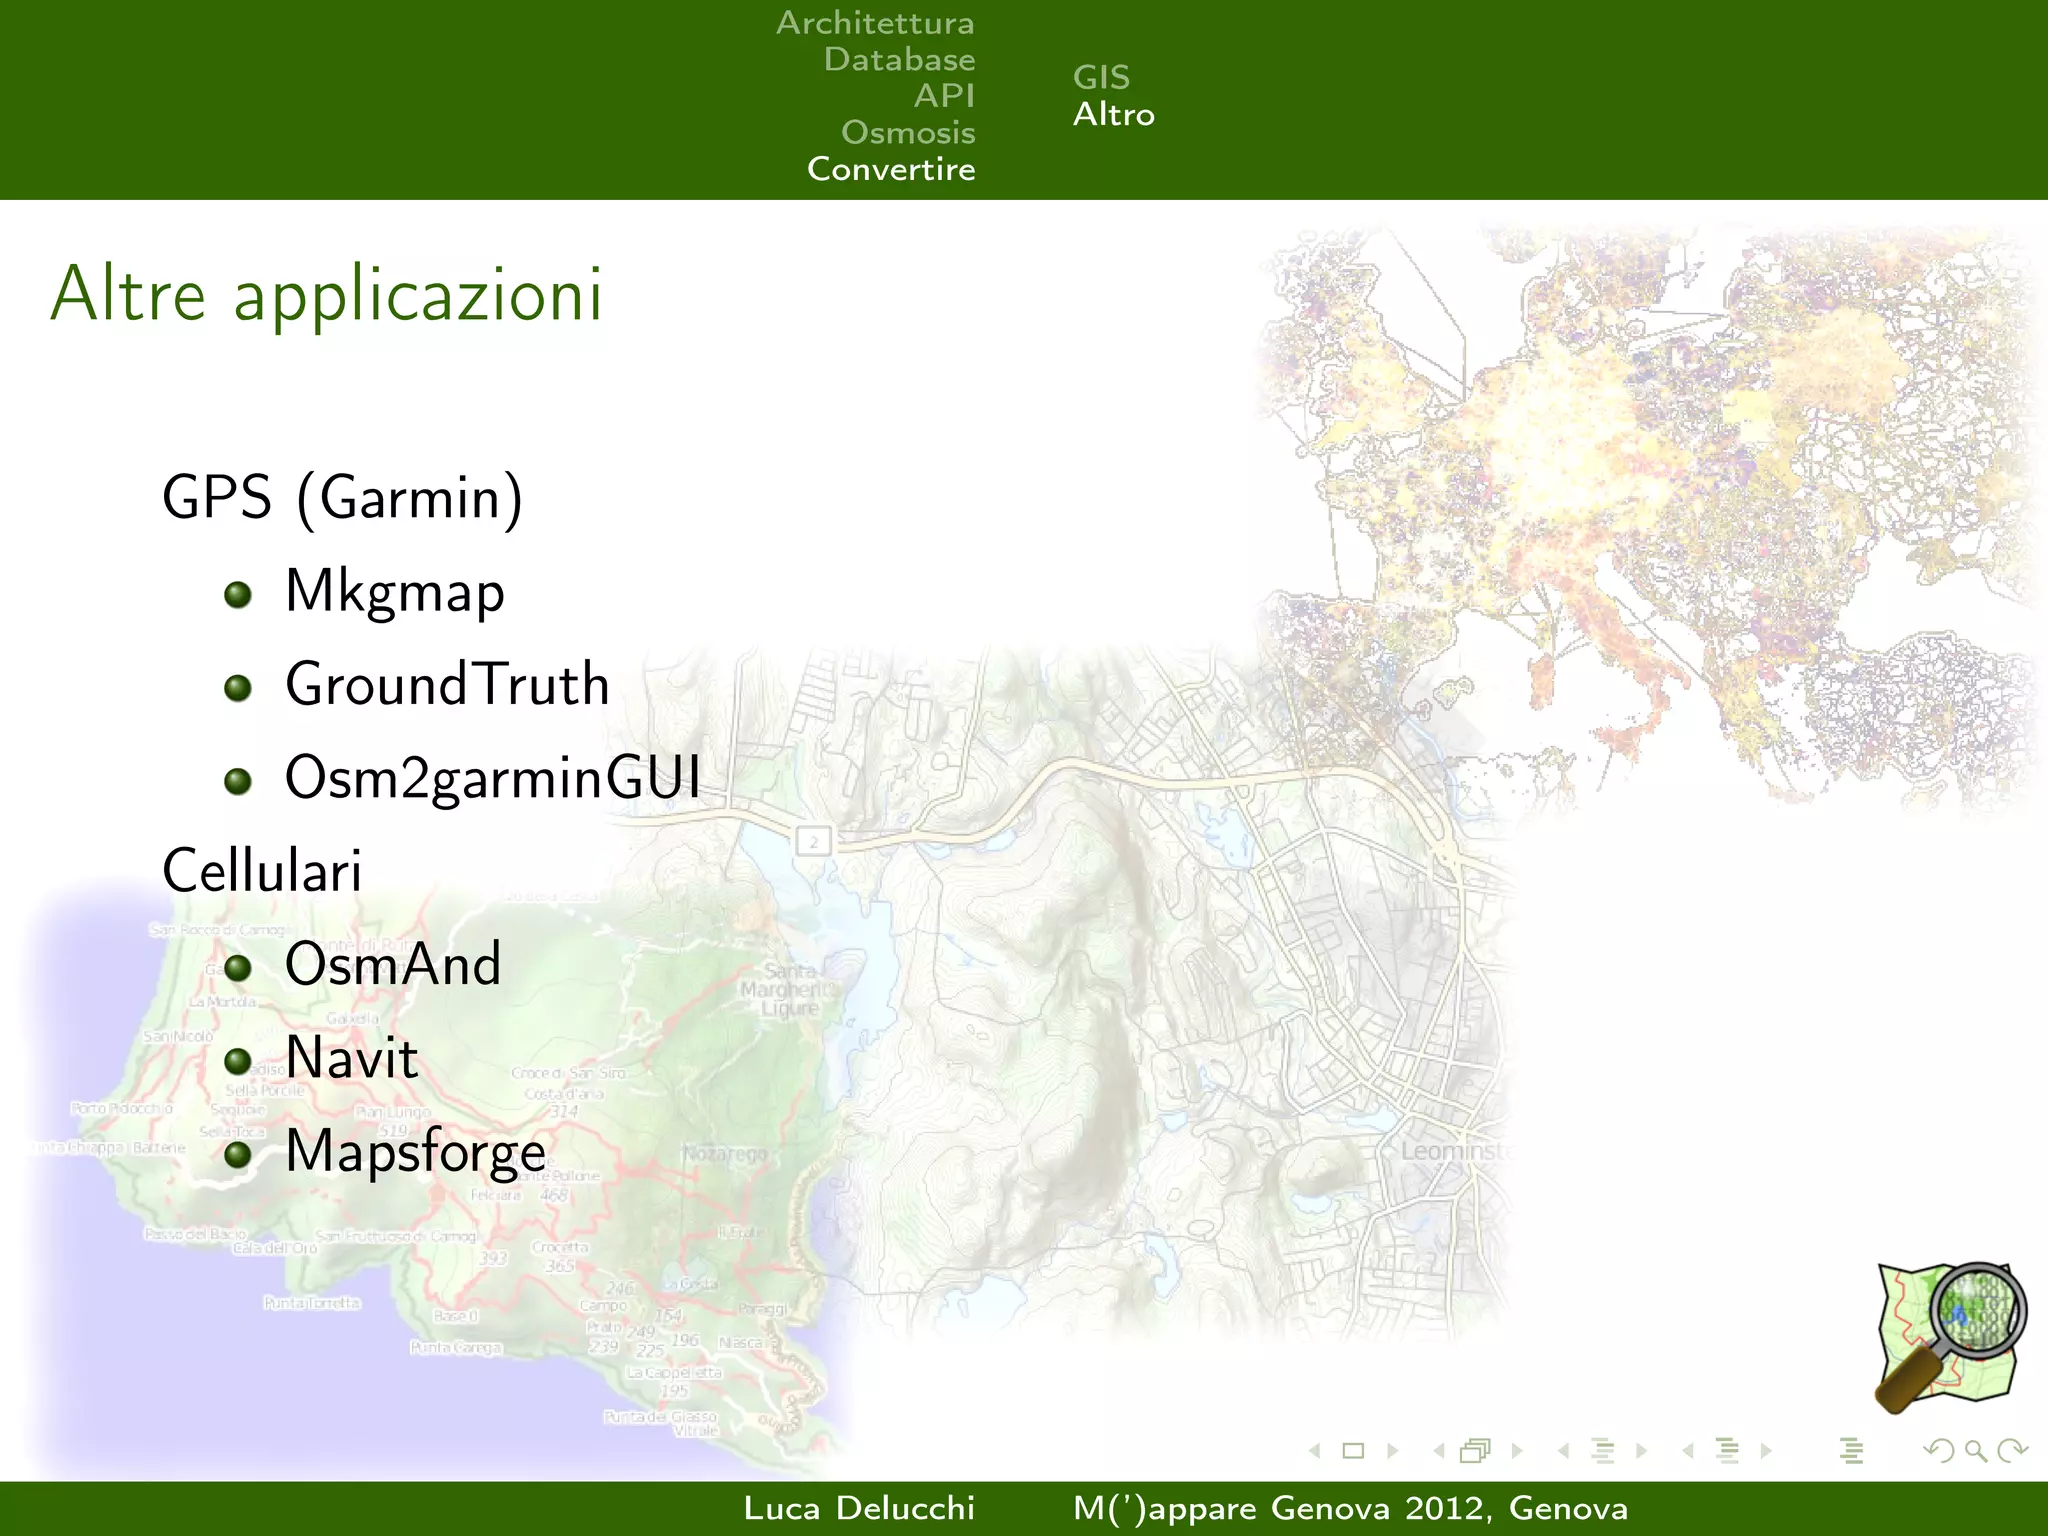The width and height of the screenshot is (2048, 1536).
Task: Click the 'OsmAnd' bullet item
Action: point(393,964)
